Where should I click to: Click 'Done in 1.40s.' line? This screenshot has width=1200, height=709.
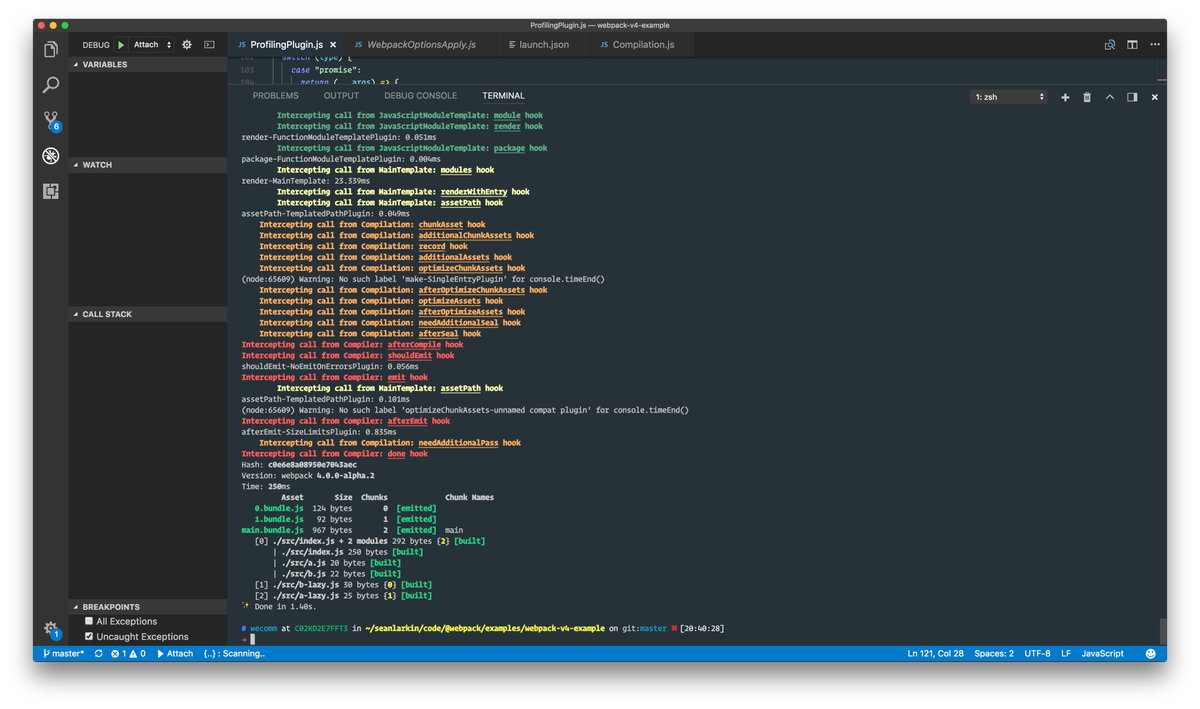[x=281, y=606]
